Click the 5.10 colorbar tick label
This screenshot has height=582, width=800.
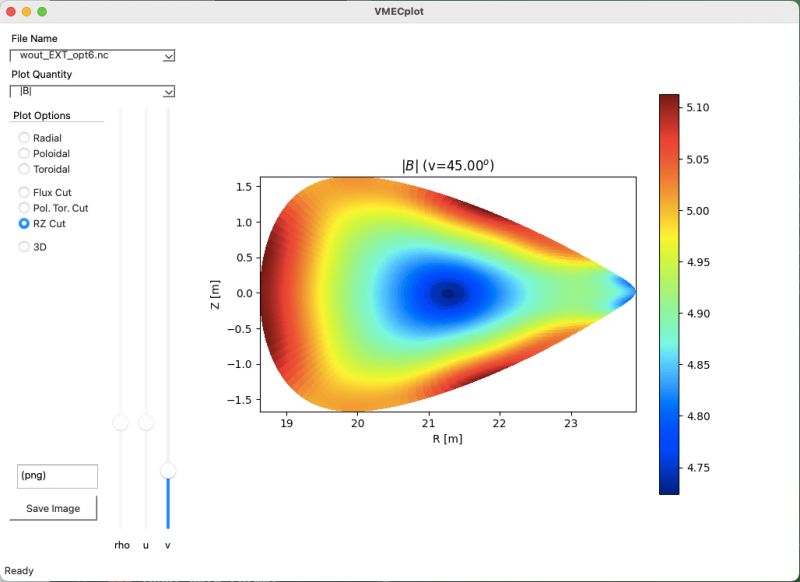tap(697, 108)
